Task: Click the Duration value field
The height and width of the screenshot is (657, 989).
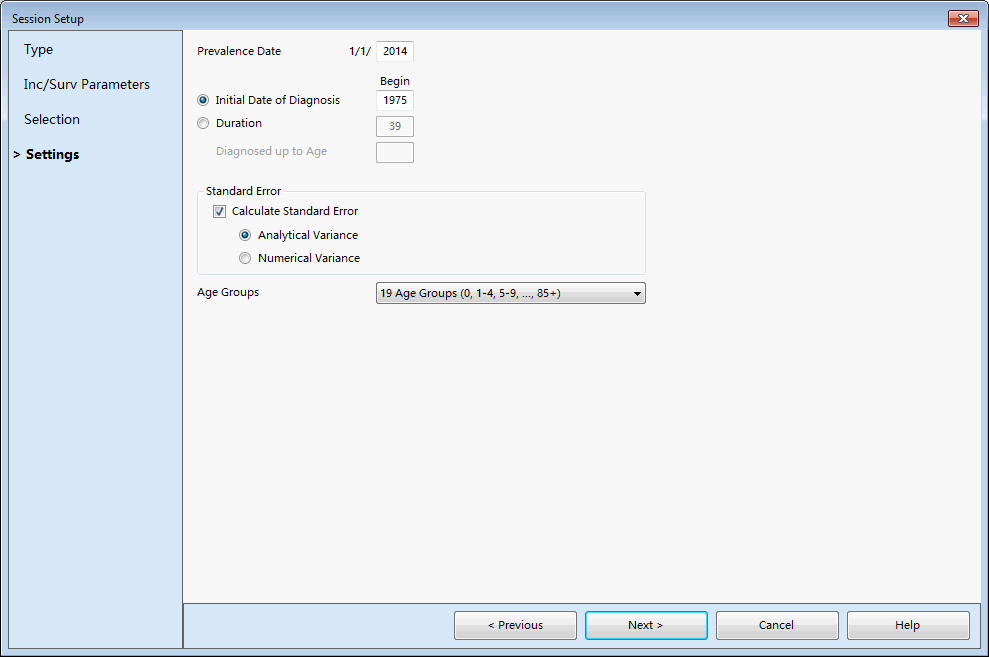Action: pos(395,127)
